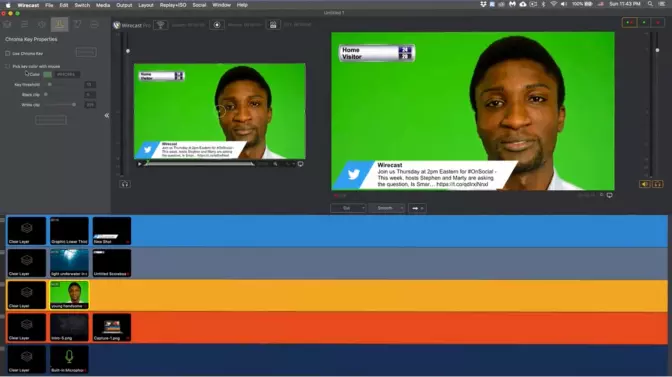Play the preview video
This screenshot has width=672, height=377.
[139, 164]
